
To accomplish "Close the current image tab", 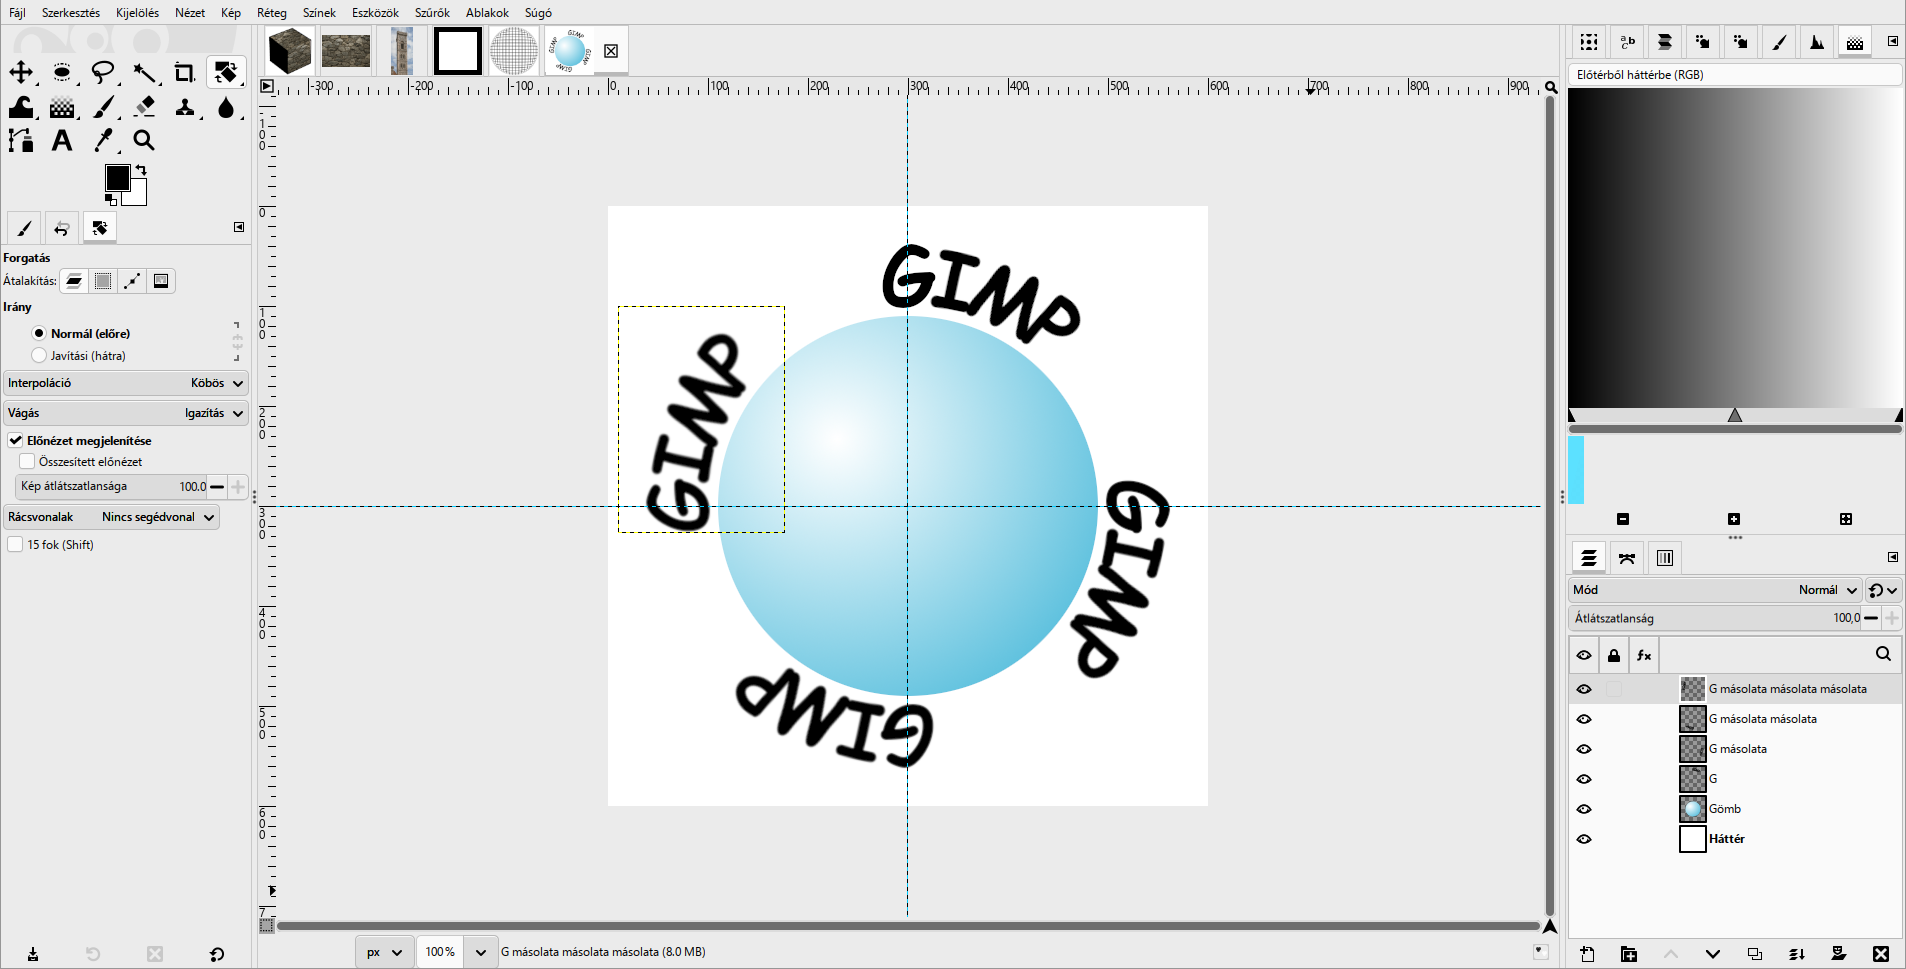I will [611, 51].
